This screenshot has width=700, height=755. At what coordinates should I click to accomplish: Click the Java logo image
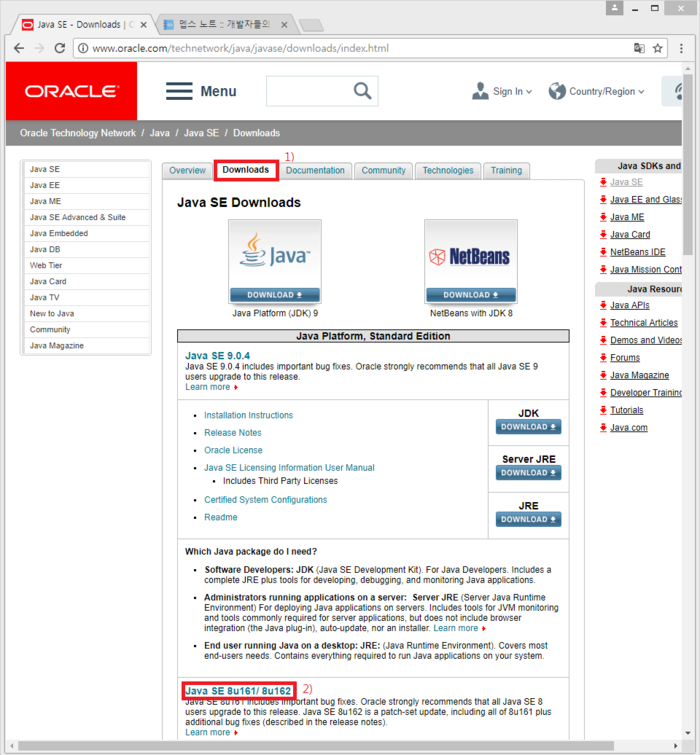click(275, 255)
